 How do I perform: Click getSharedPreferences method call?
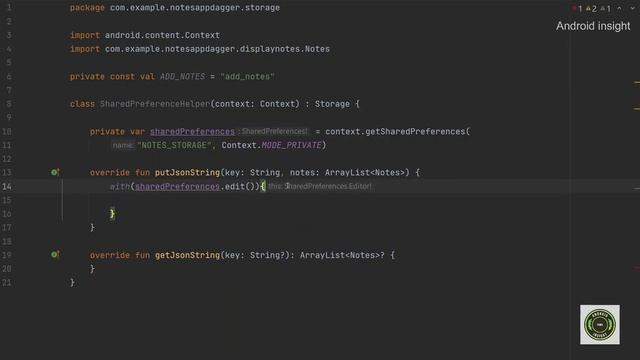[415, 131]
